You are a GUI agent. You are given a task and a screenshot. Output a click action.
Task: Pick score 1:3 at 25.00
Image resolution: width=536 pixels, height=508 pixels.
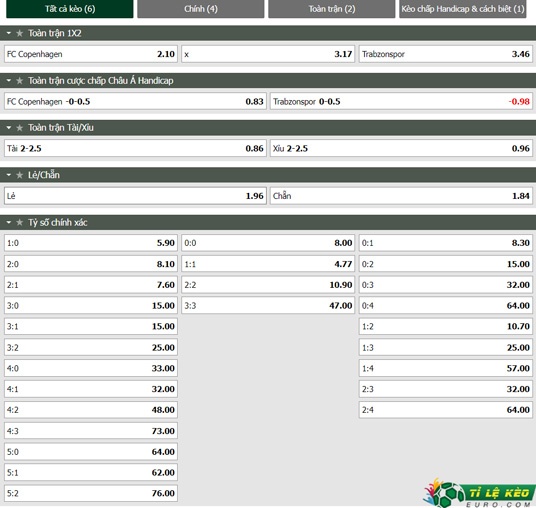pyautogui.click(x=445, y=348)
